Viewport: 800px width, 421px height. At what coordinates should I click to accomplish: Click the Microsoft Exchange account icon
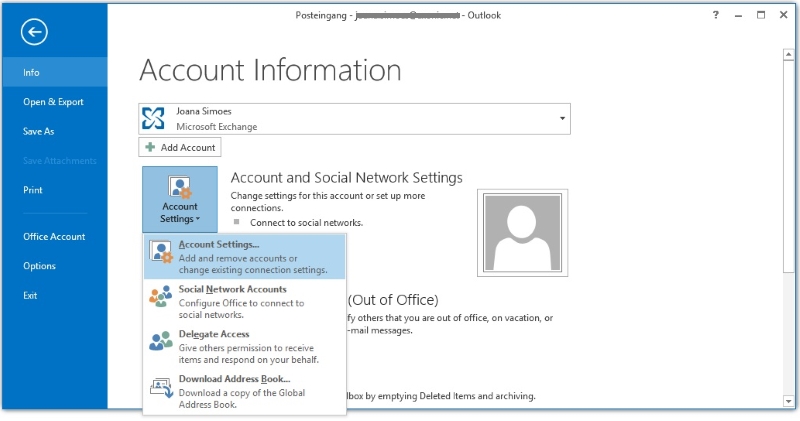[153, 118]
